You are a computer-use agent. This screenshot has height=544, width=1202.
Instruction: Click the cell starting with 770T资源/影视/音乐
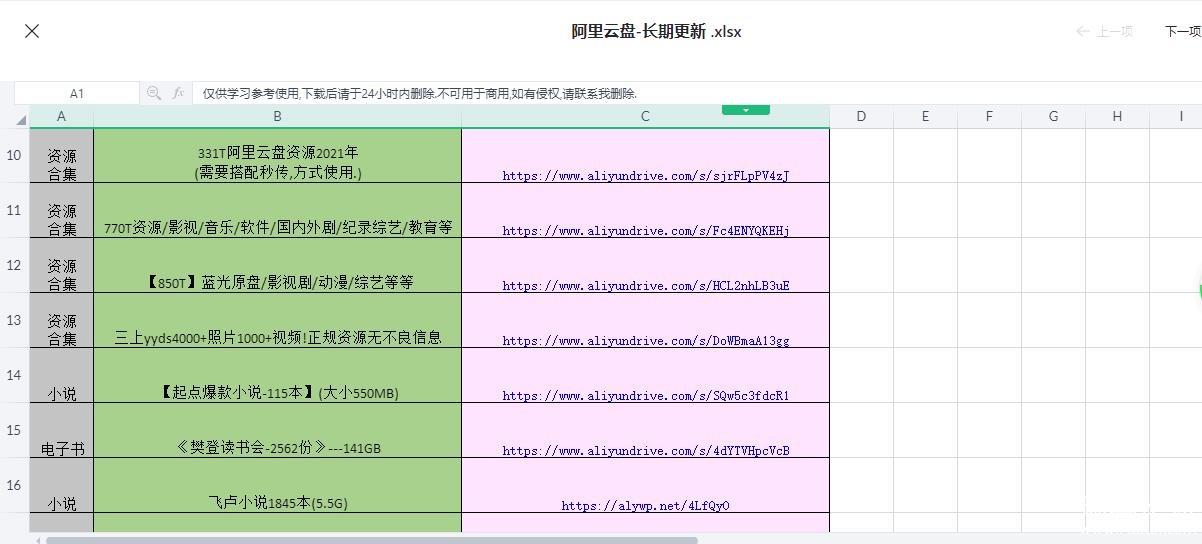tap(277, 210)
